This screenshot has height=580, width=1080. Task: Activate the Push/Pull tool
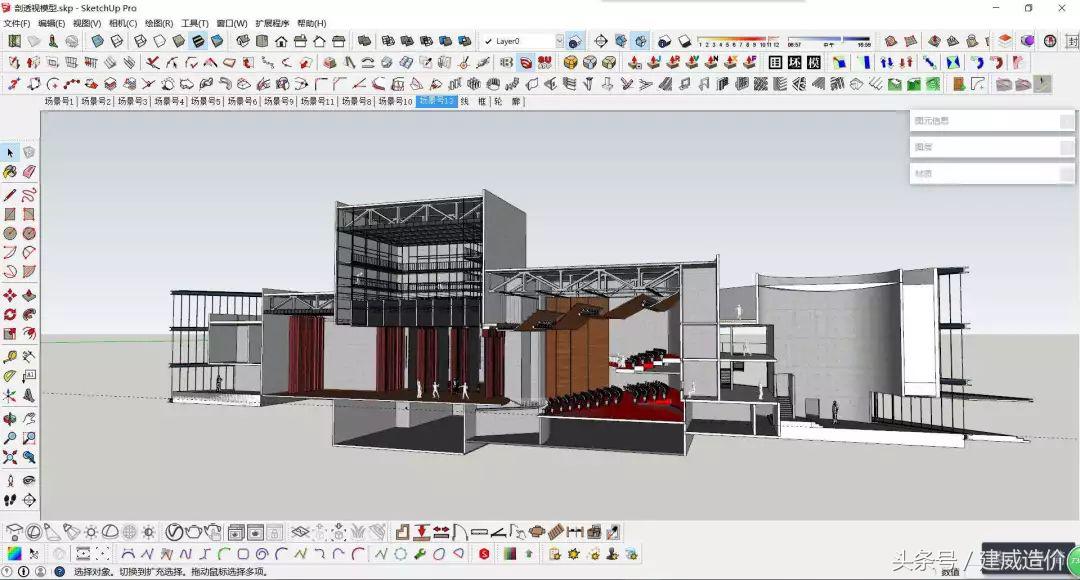coord(28,298)
